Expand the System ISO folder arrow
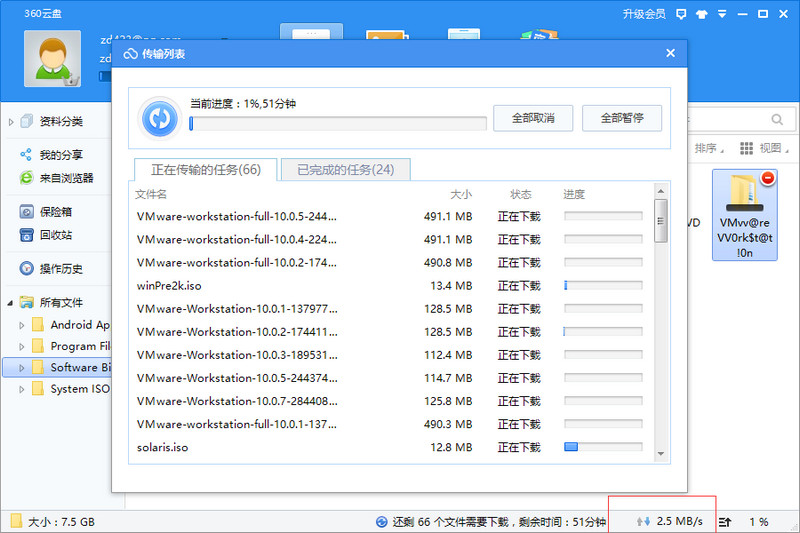This screenshot has height=533, width=800. 21,389
